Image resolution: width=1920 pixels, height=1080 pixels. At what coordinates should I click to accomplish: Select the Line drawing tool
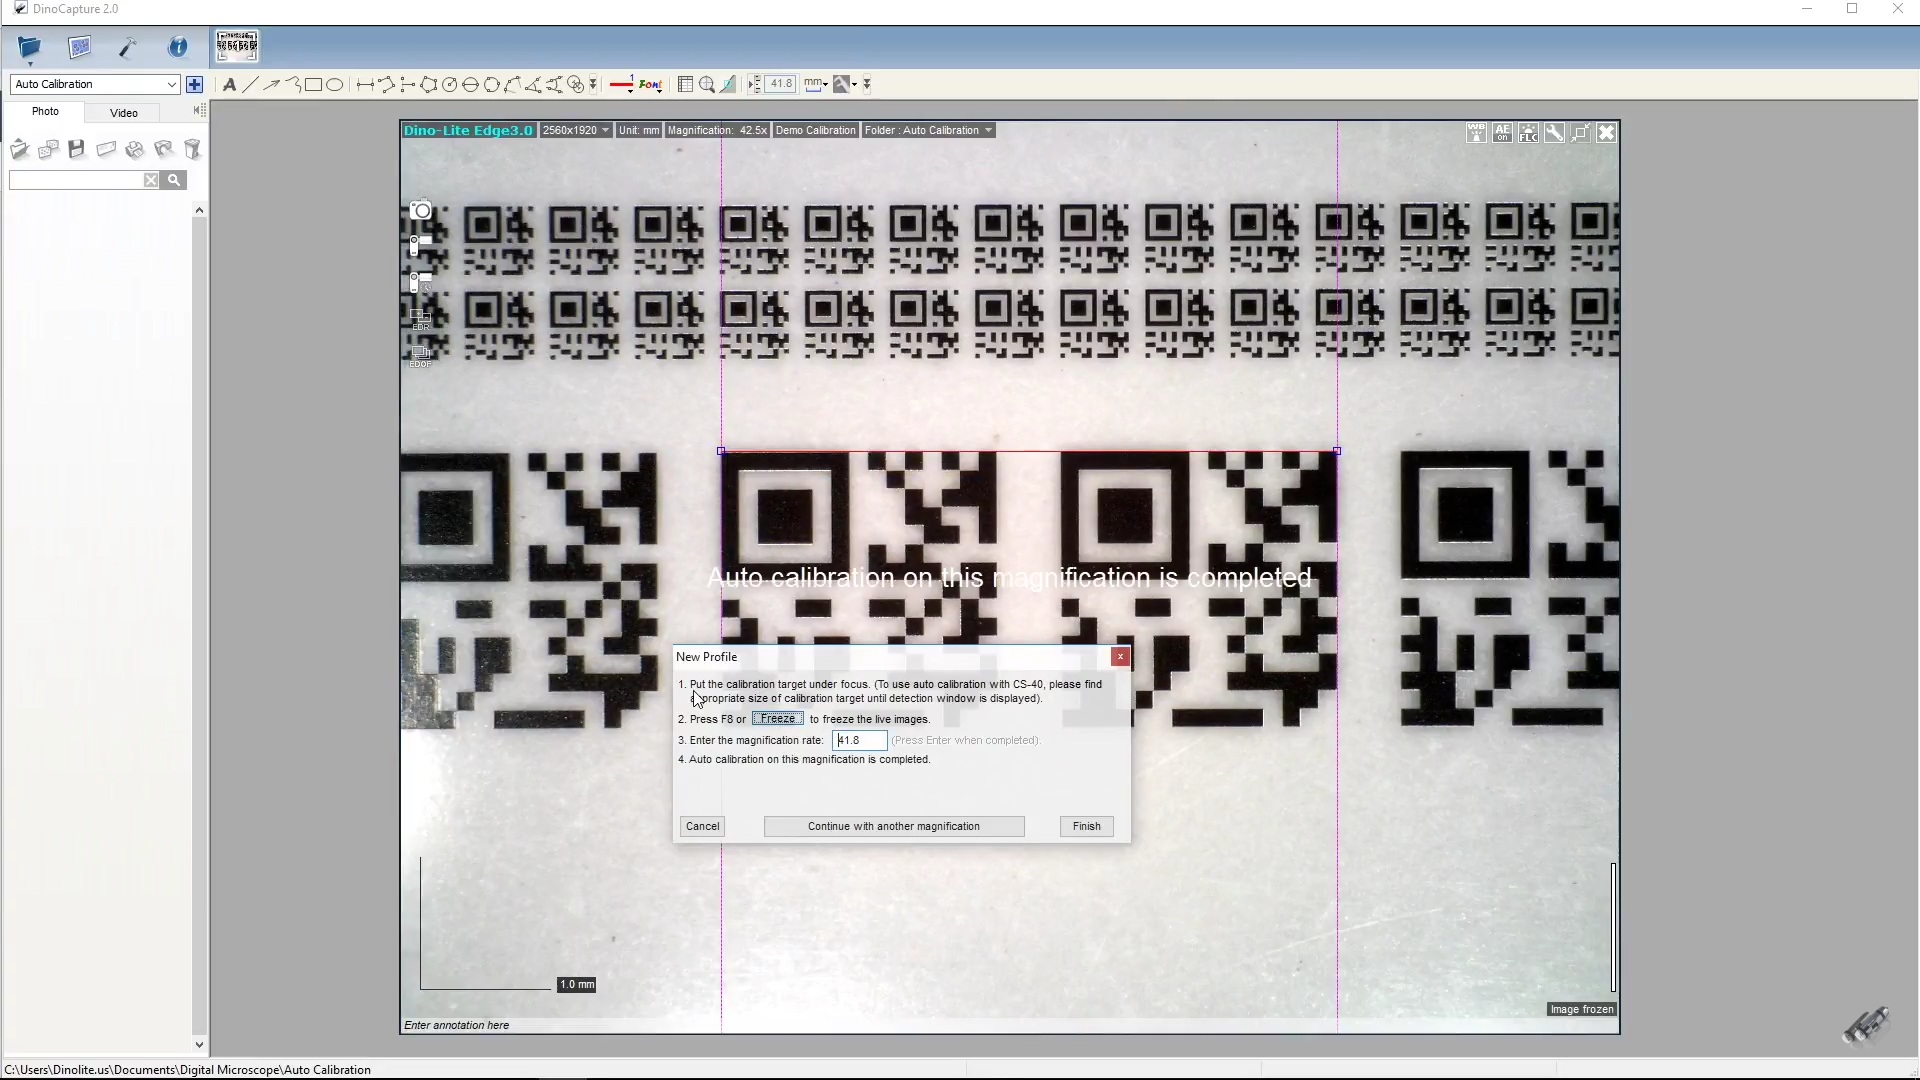tap(250, 85)
